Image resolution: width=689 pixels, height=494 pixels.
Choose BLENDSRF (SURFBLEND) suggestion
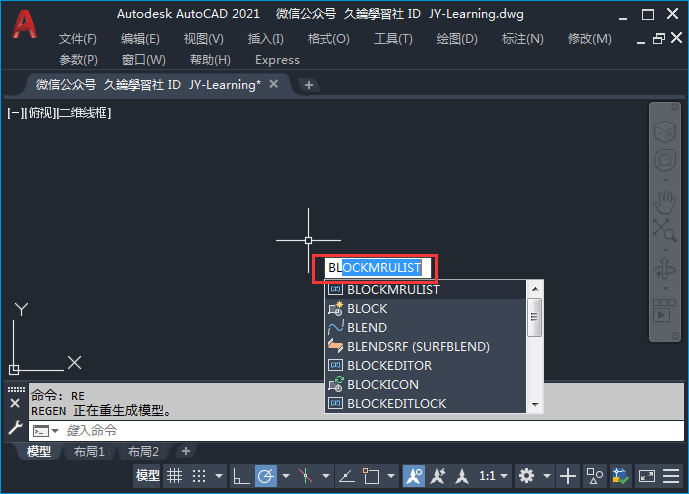(425, 347)
